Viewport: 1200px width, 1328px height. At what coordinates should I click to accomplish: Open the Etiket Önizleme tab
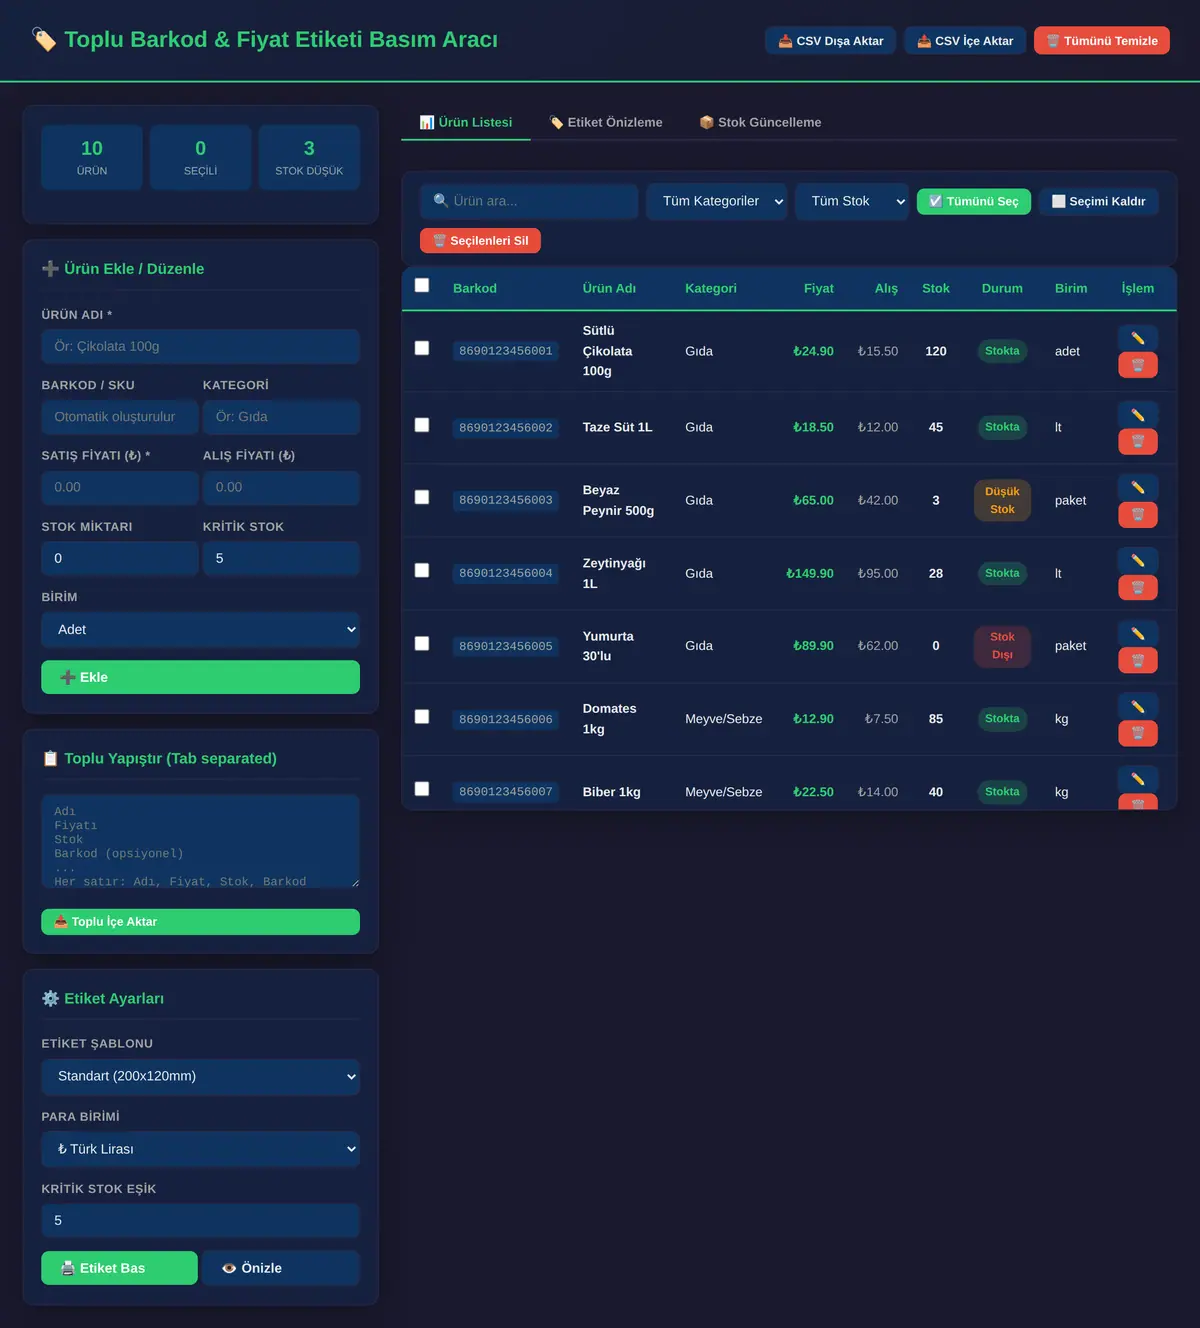tap(606, 122)
